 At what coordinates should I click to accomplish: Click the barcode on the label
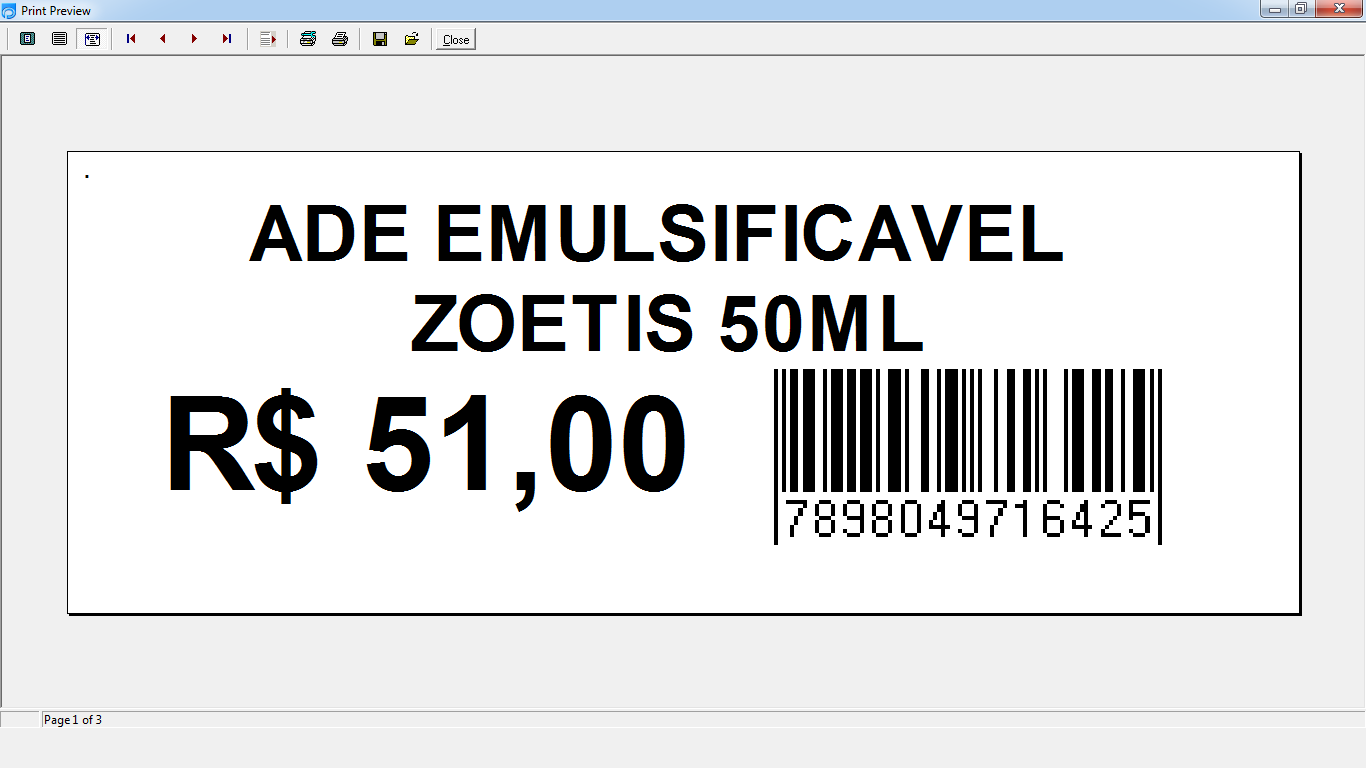point(968,456)
